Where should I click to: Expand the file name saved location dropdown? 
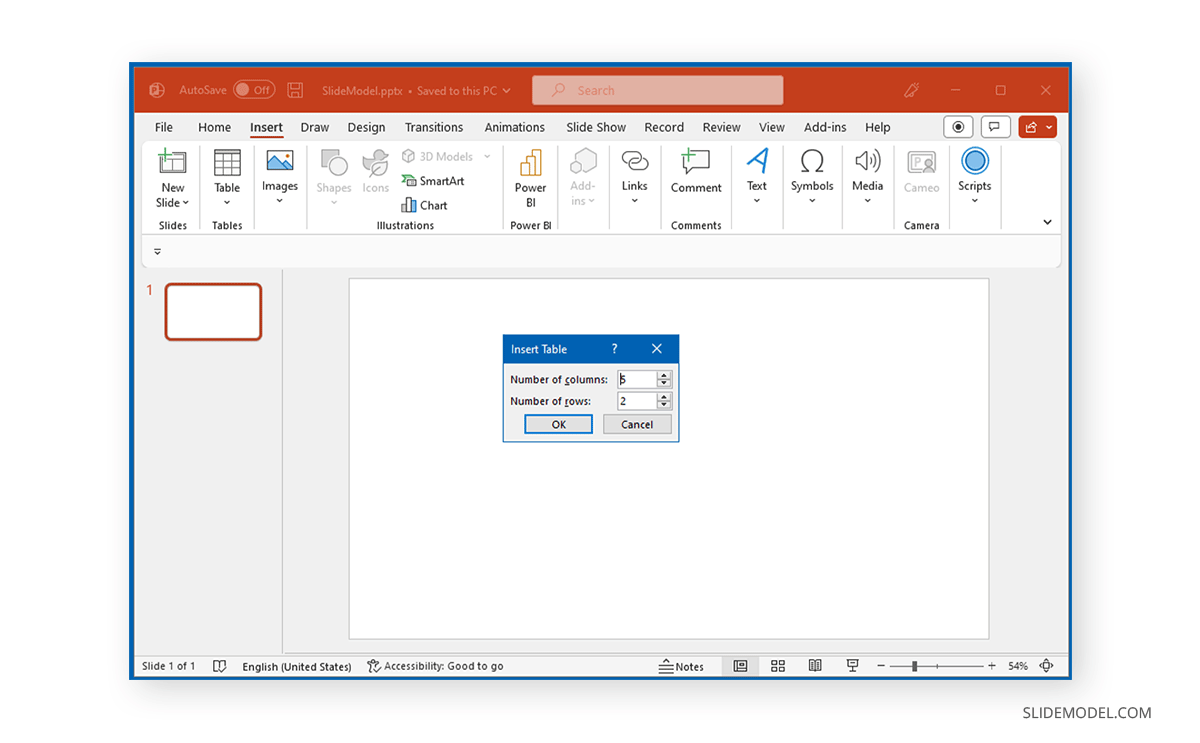pos(506,91)
